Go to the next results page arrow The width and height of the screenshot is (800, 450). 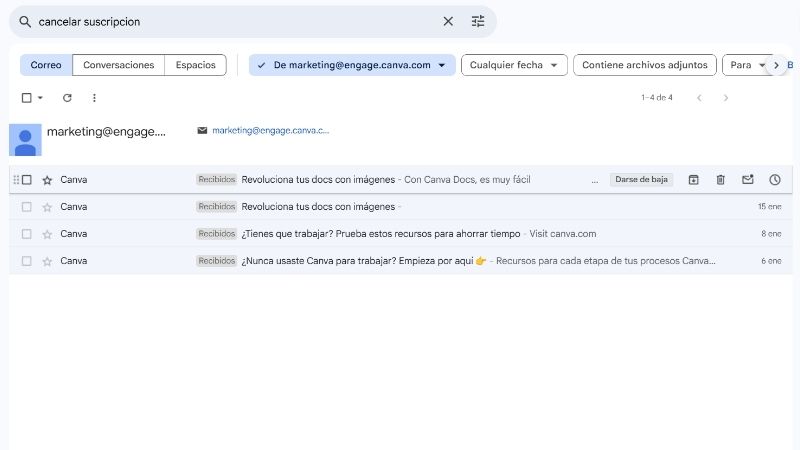(x=726, y=97)
